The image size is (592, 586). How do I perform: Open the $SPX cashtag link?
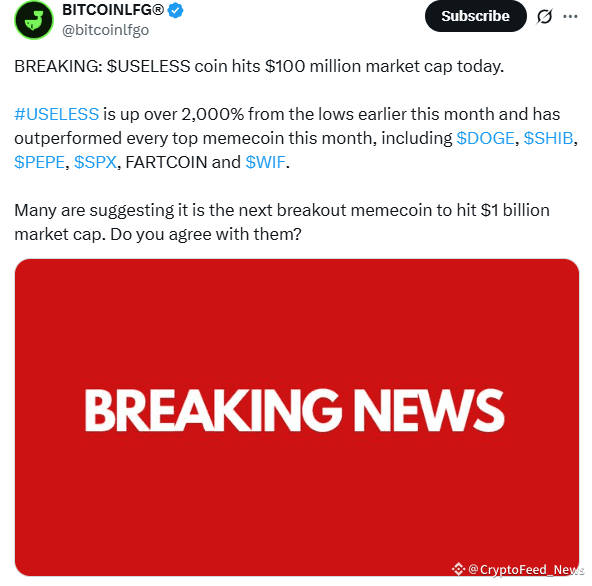coord(95,162)
